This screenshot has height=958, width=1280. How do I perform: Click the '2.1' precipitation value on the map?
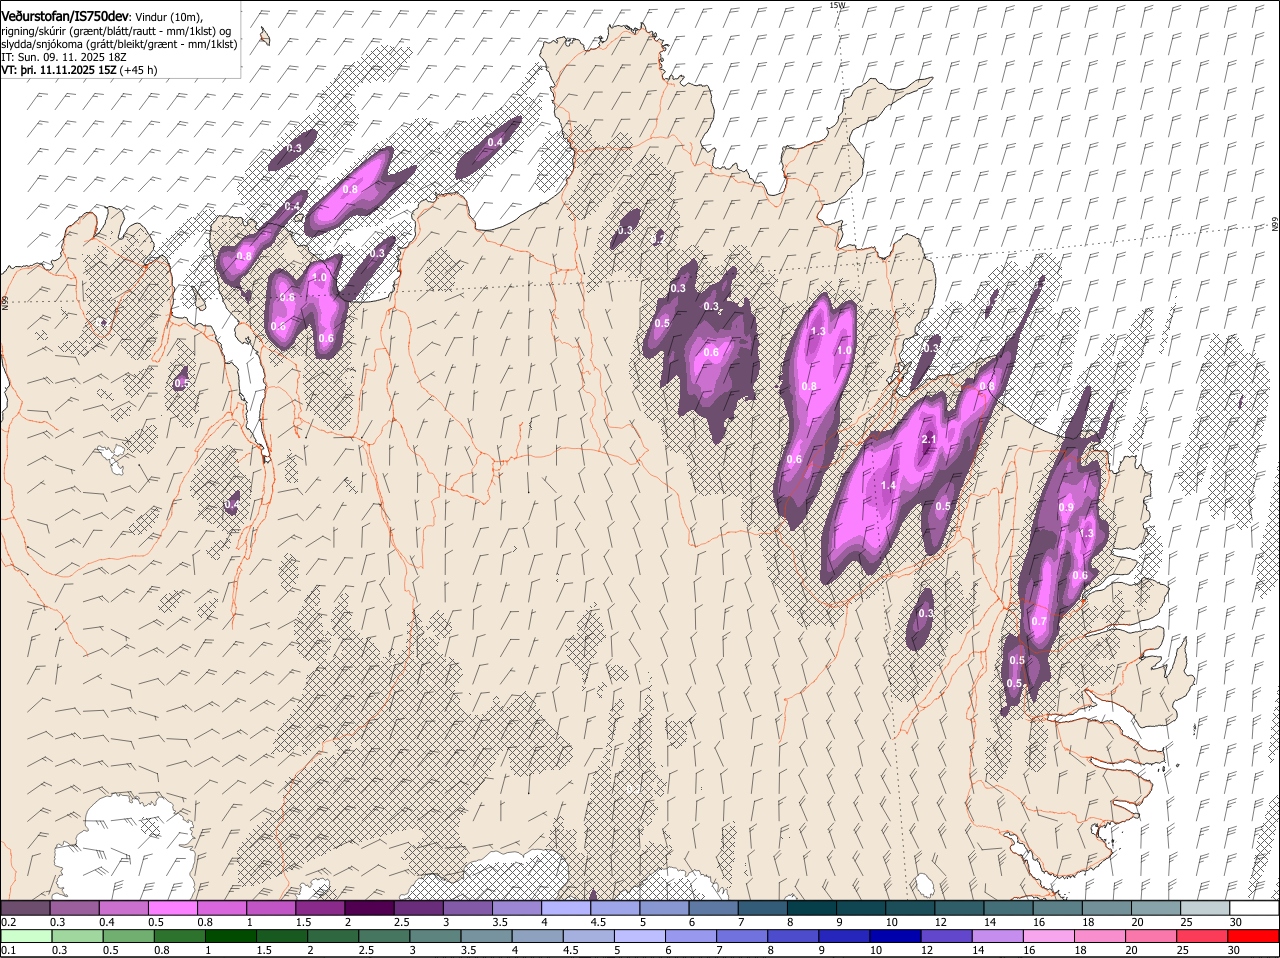(x=928, y=440)
